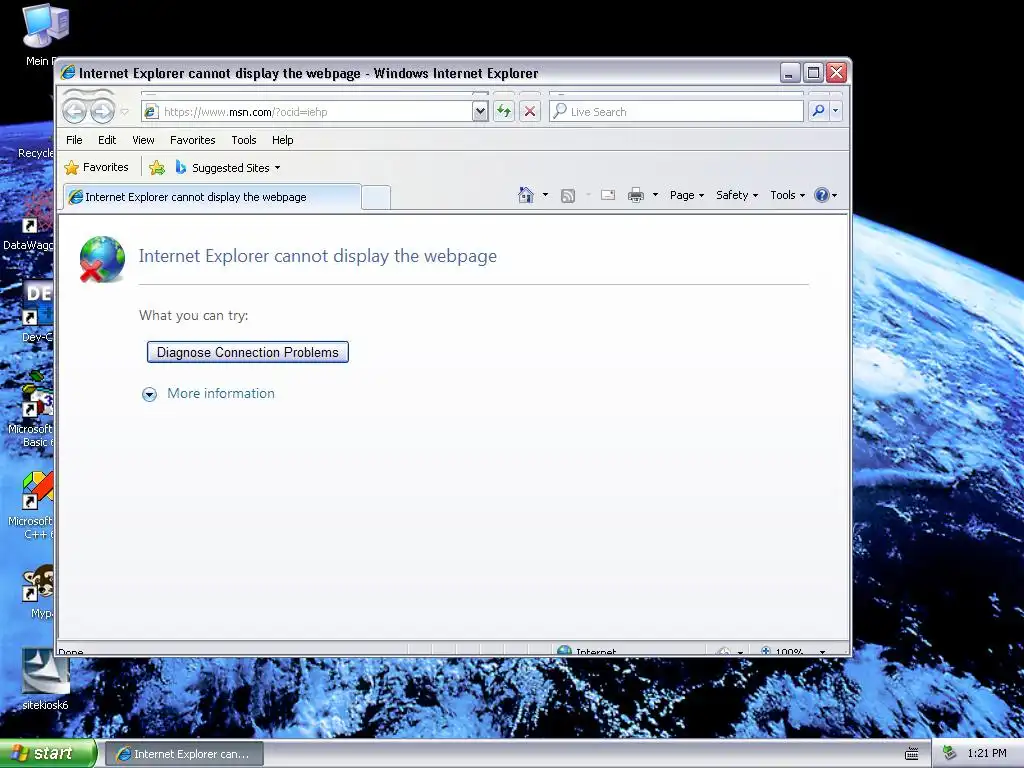Image resolution: width=1024 pixels, height=768 pixels.
Task: Click the RSS Feeds icon
Action: 568,195
